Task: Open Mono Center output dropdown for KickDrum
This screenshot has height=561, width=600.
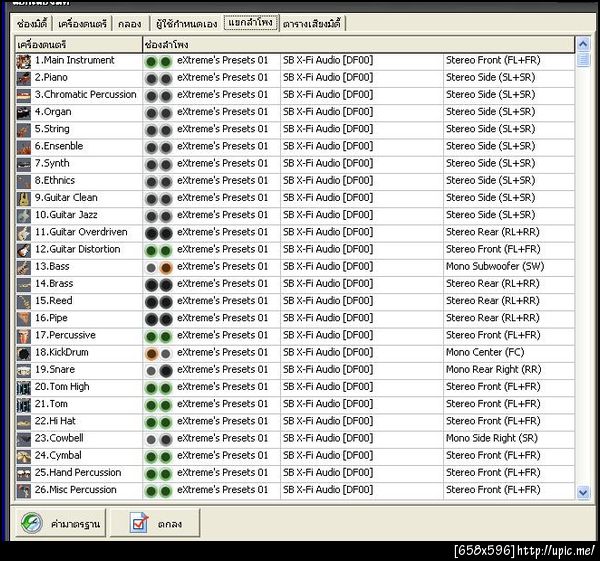Action: 509,353
